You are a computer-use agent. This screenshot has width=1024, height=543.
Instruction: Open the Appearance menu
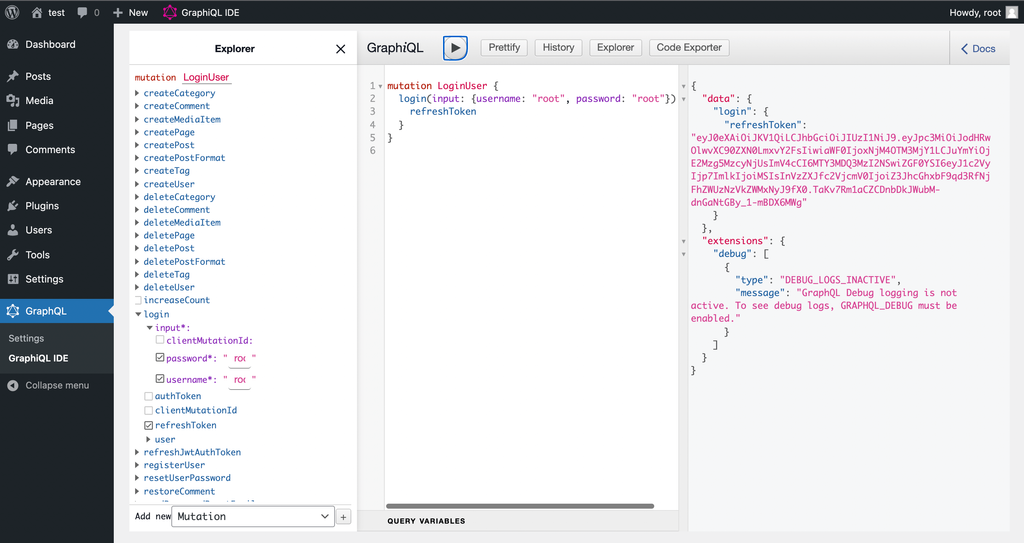[57, 182]
